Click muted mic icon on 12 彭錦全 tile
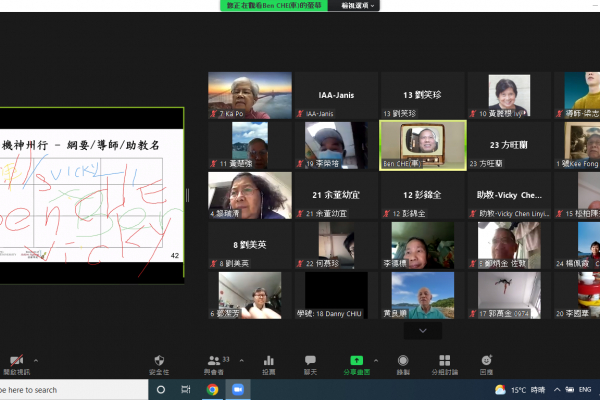The height and width of the screenshot is (400, 600). tap(386, 214)
